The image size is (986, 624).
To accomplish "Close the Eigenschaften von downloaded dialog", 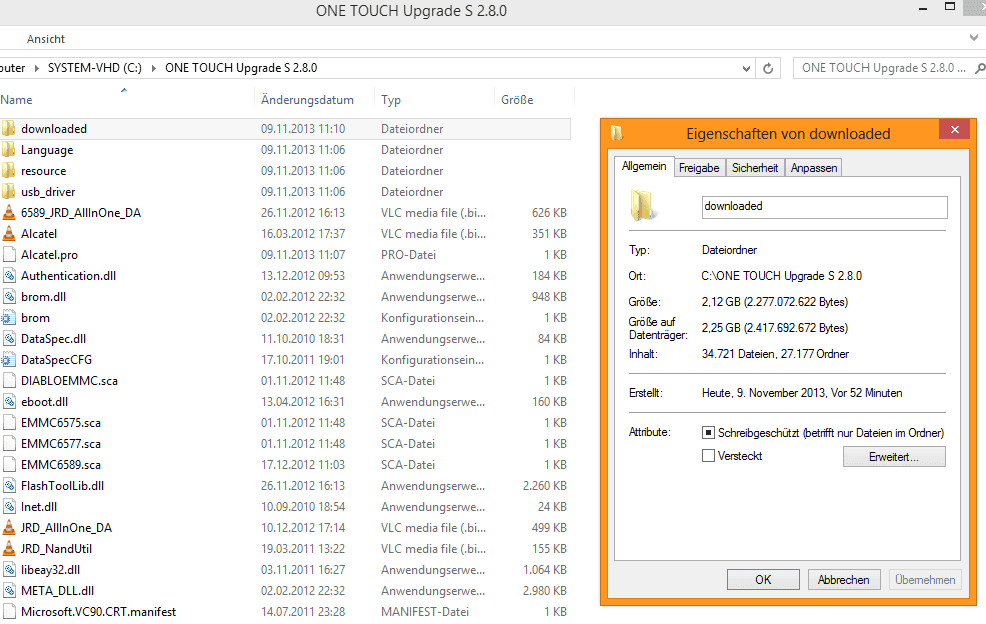I will click(x=955, y=130).
